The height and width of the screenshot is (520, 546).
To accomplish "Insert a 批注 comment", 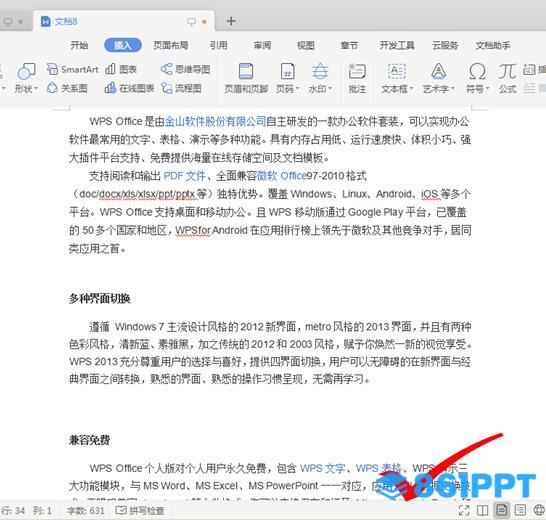I will tap(357, 78).
